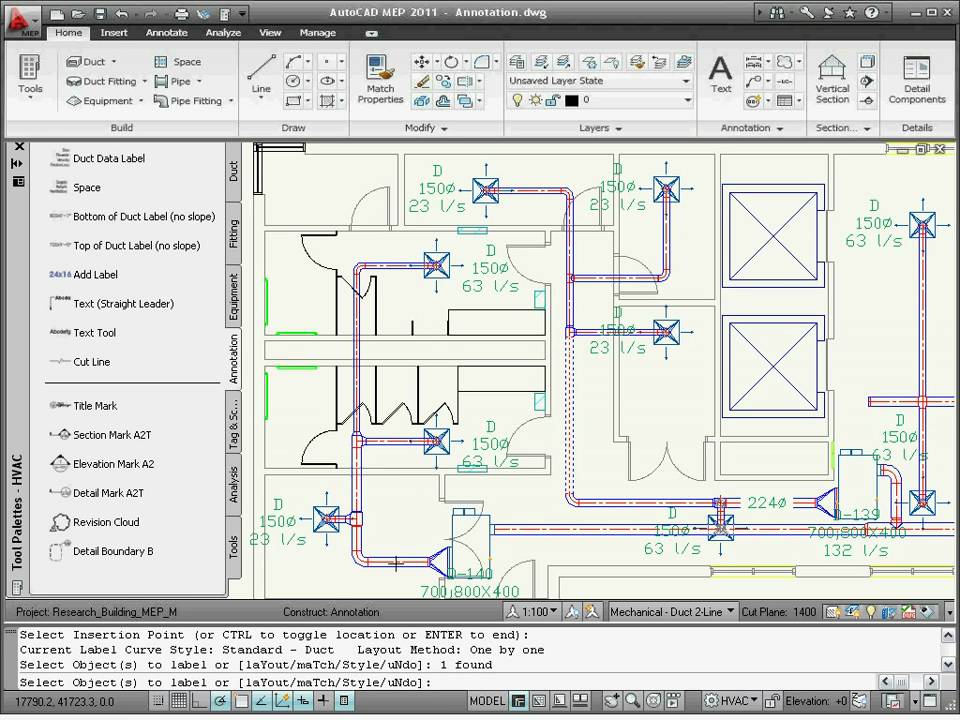Open the Match Properties tool
The height and width of the screenshot is (720, 960).
[380, 79]
